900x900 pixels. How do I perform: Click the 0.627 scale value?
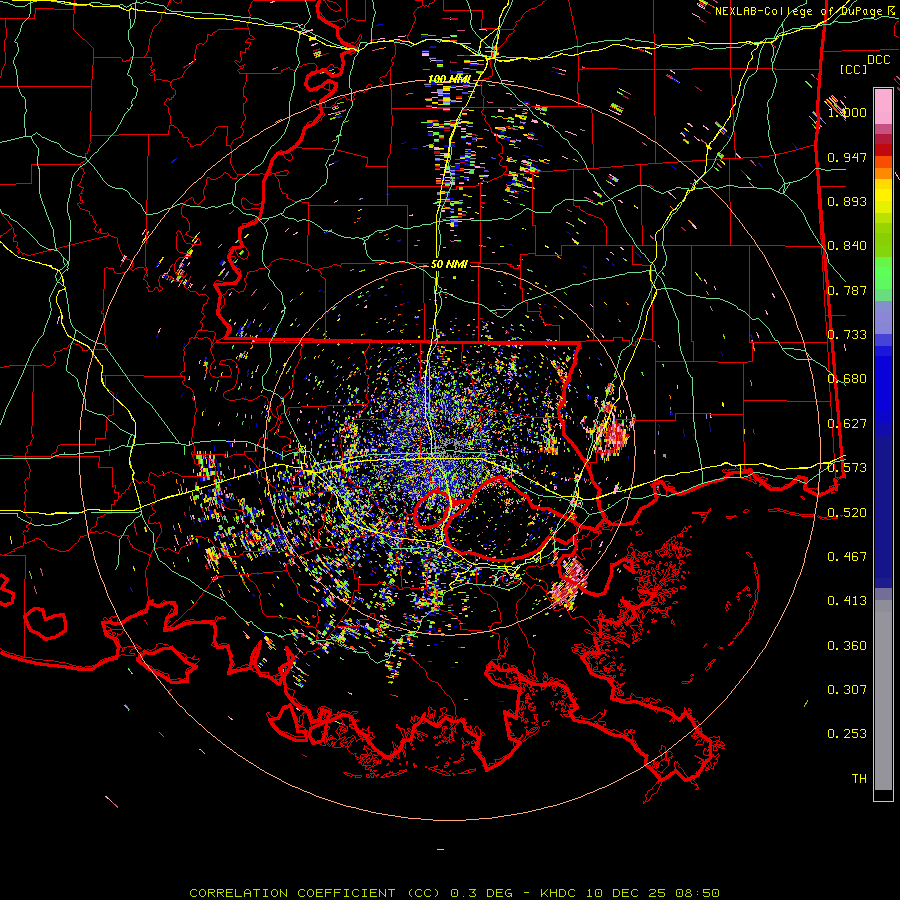(847, 424)
